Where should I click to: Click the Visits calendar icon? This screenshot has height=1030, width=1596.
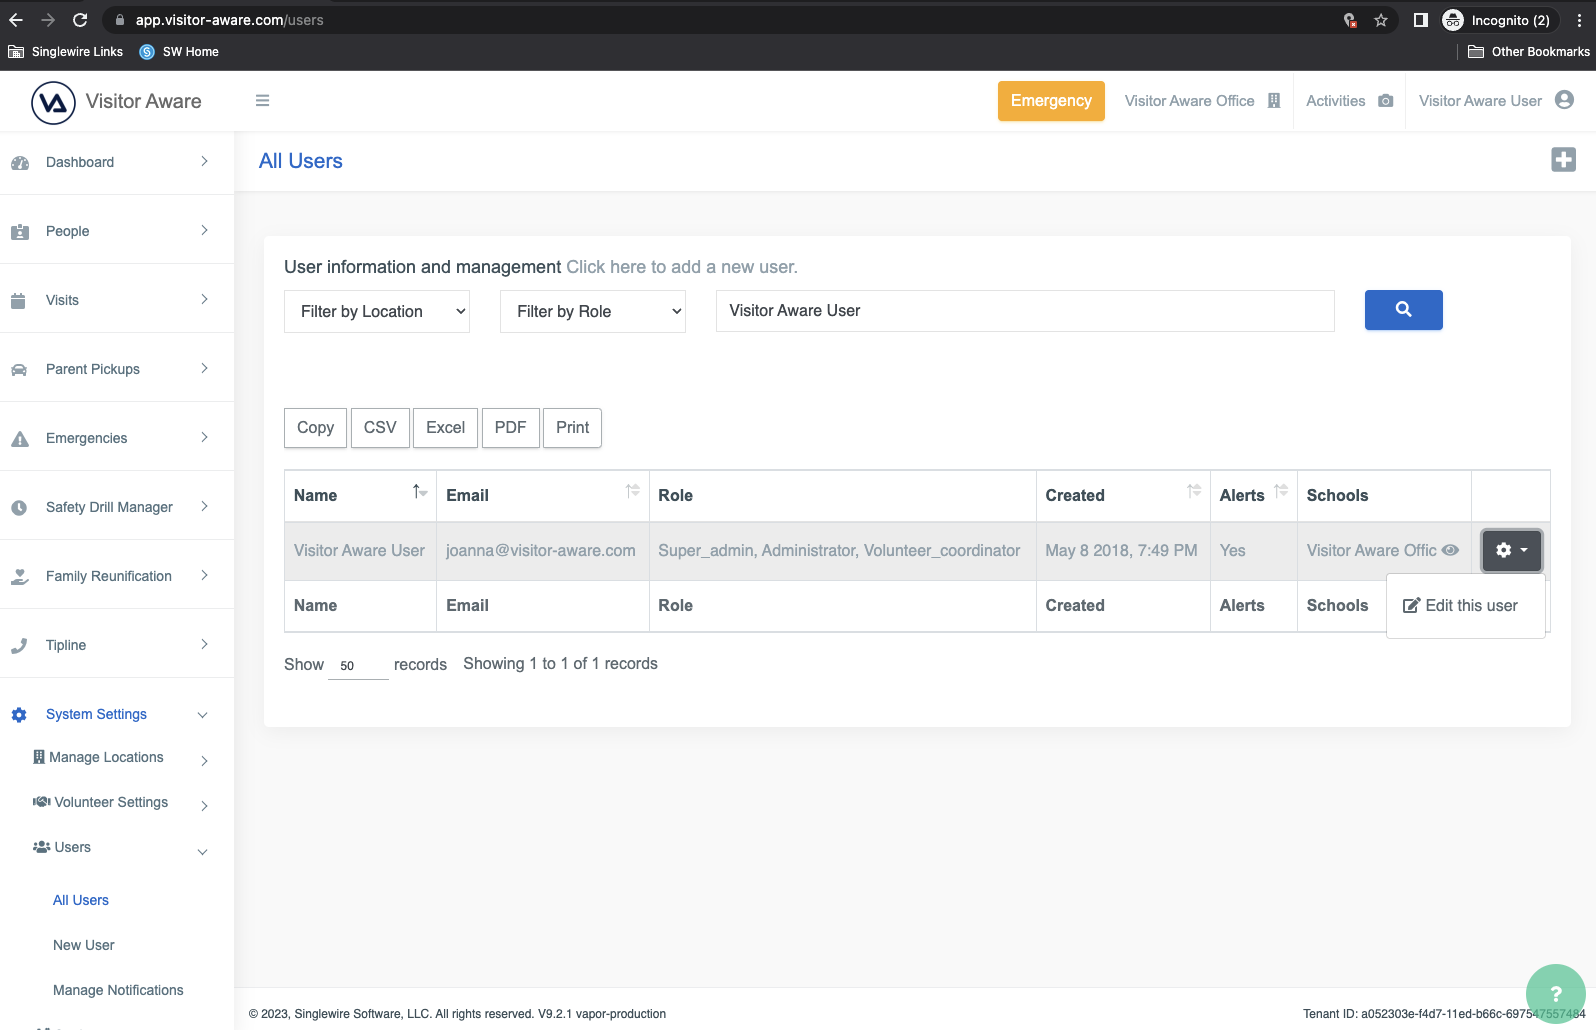tap(18, 300)
